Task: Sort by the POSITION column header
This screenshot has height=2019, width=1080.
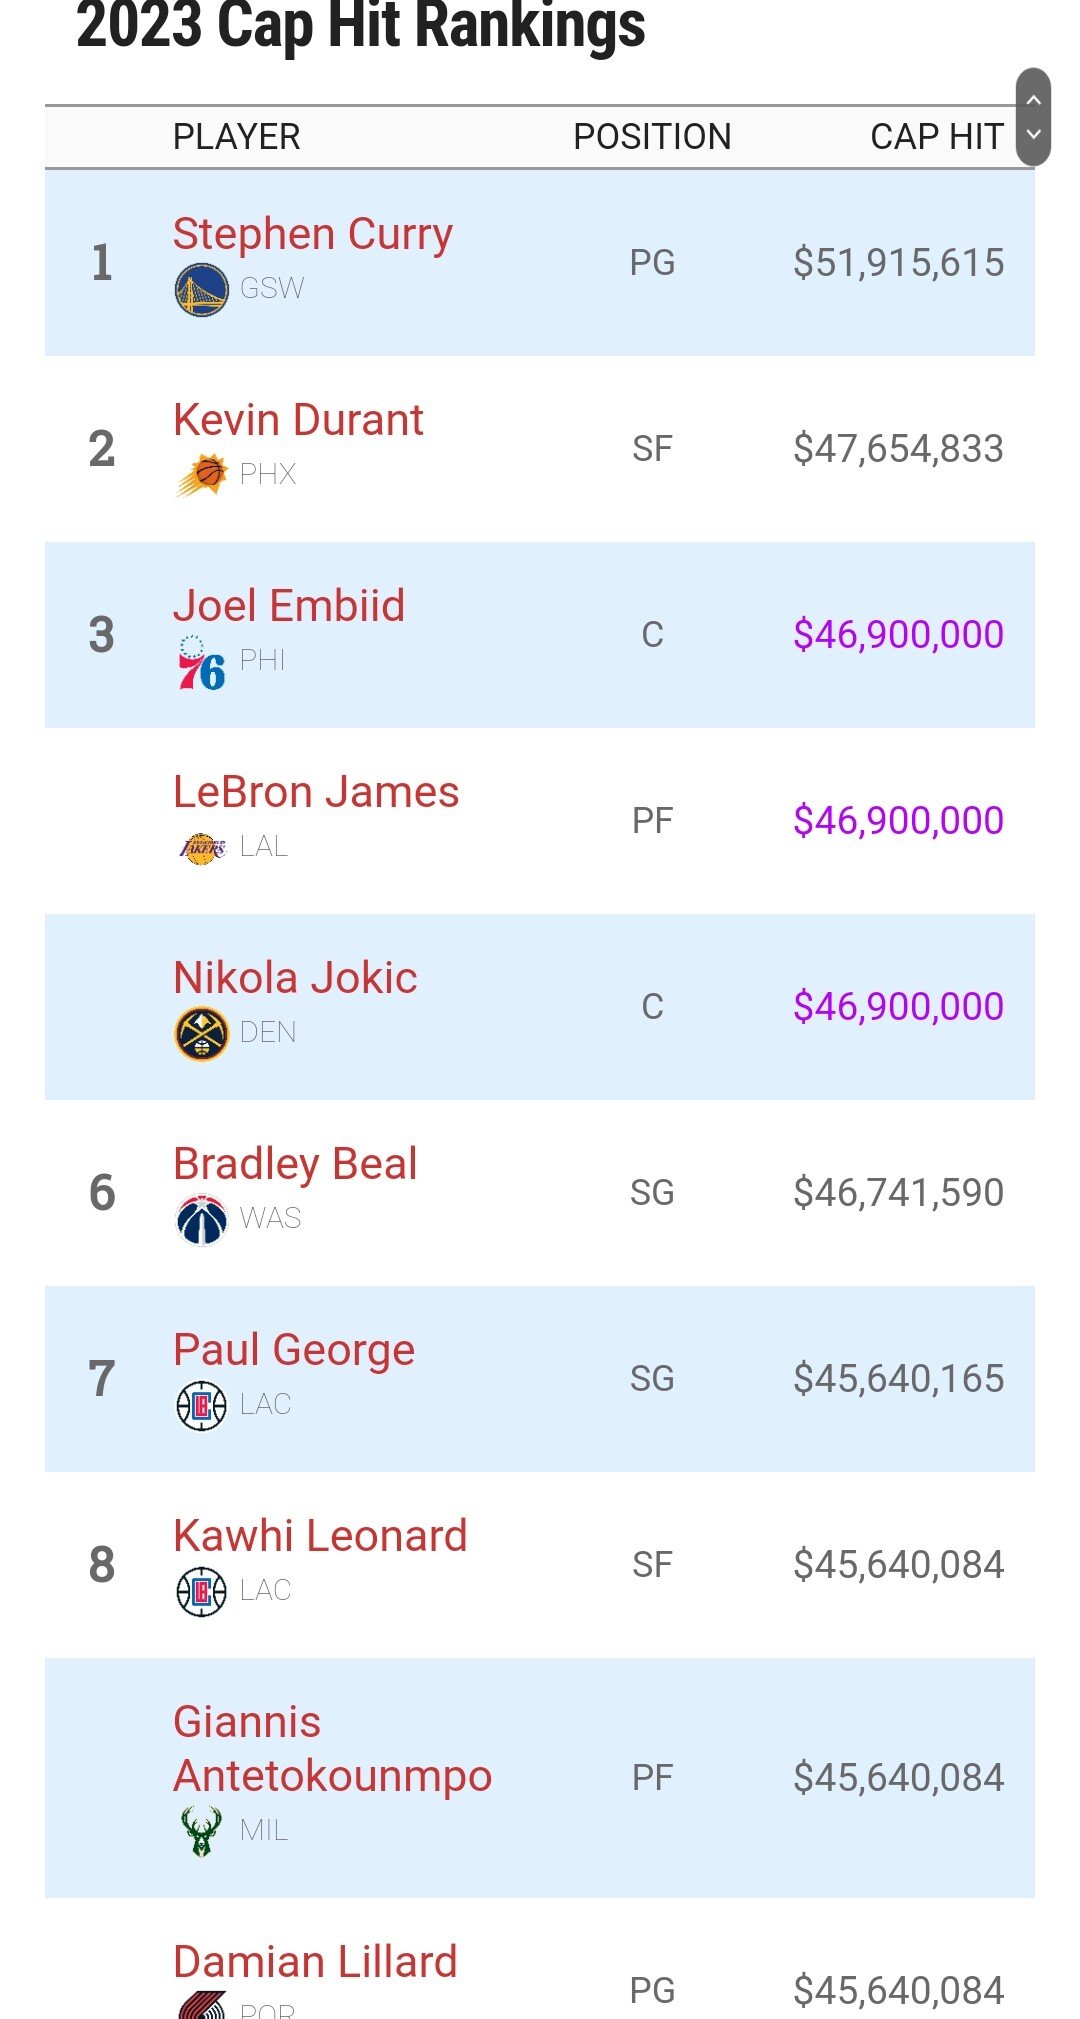Action: [652, 137]
